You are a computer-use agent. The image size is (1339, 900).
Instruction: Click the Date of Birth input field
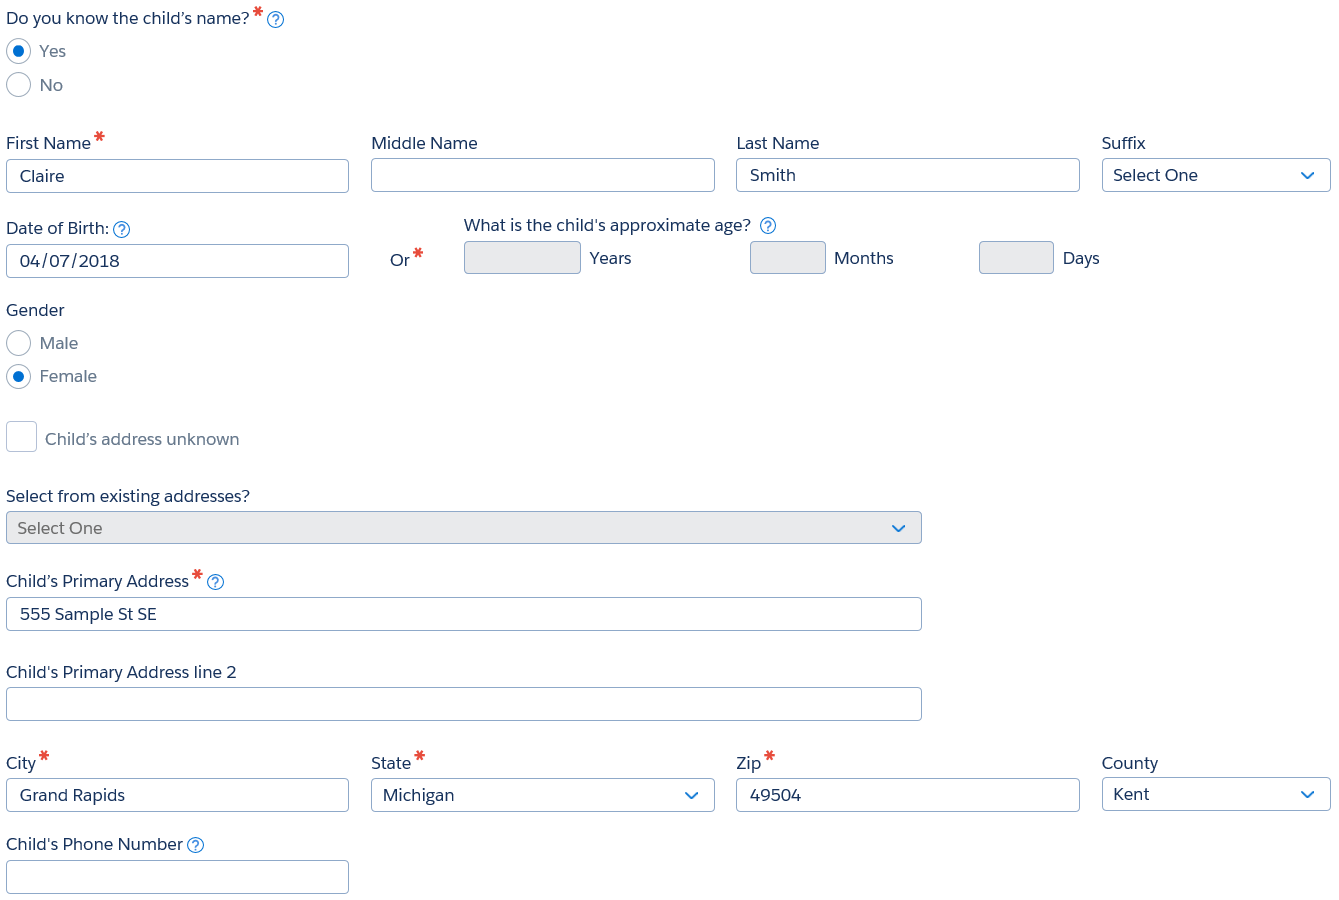177,261
